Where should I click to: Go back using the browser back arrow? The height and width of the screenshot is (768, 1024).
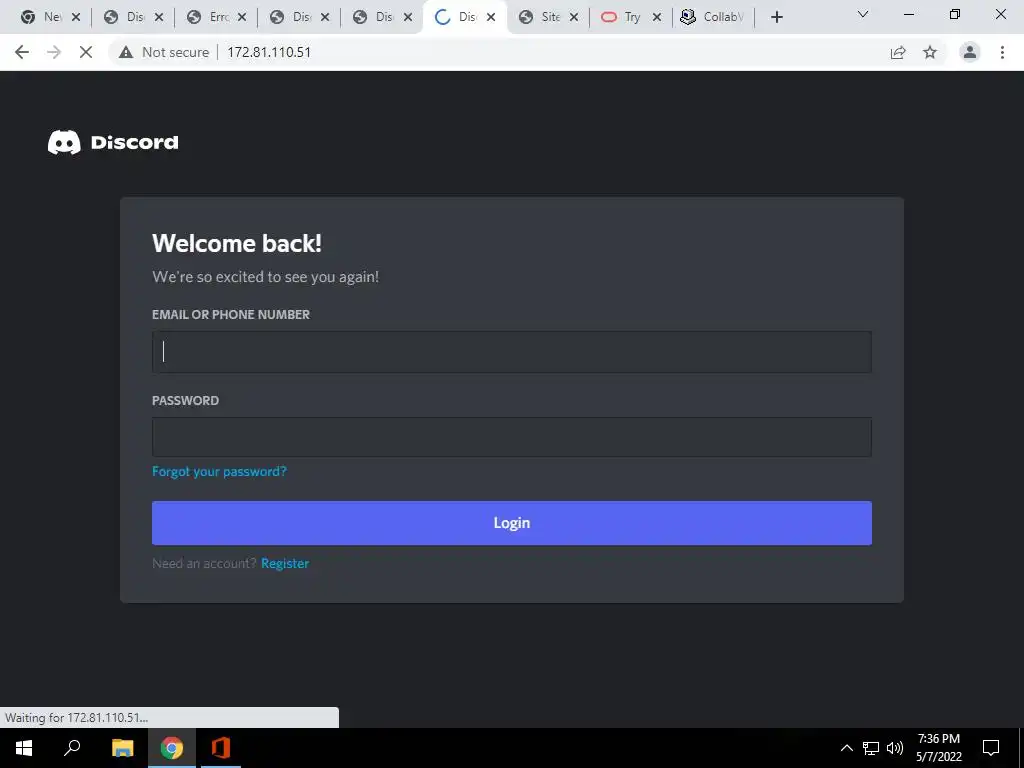pos(22,52)
